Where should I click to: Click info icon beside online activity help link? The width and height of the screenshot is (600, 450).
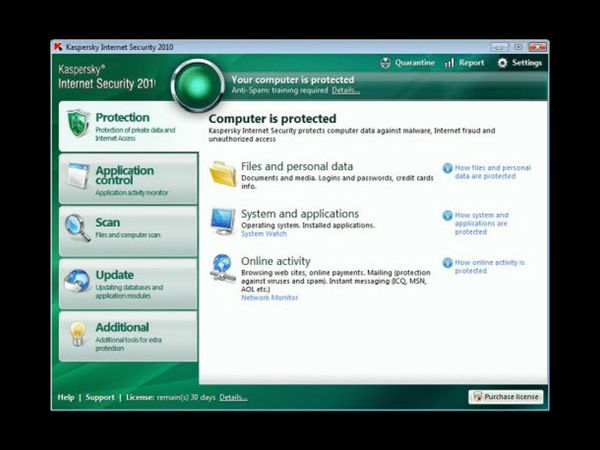[x=447, y=263]
